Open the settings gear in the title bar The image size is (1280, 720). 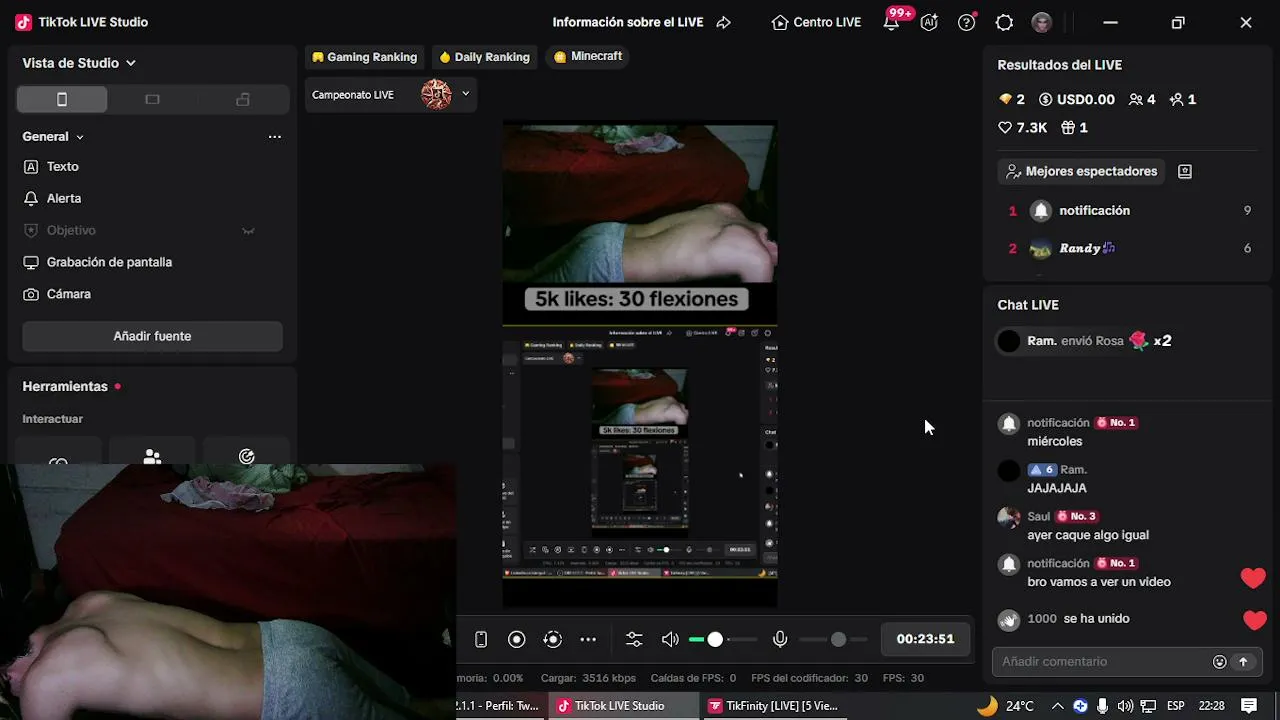pos(1004,22)
